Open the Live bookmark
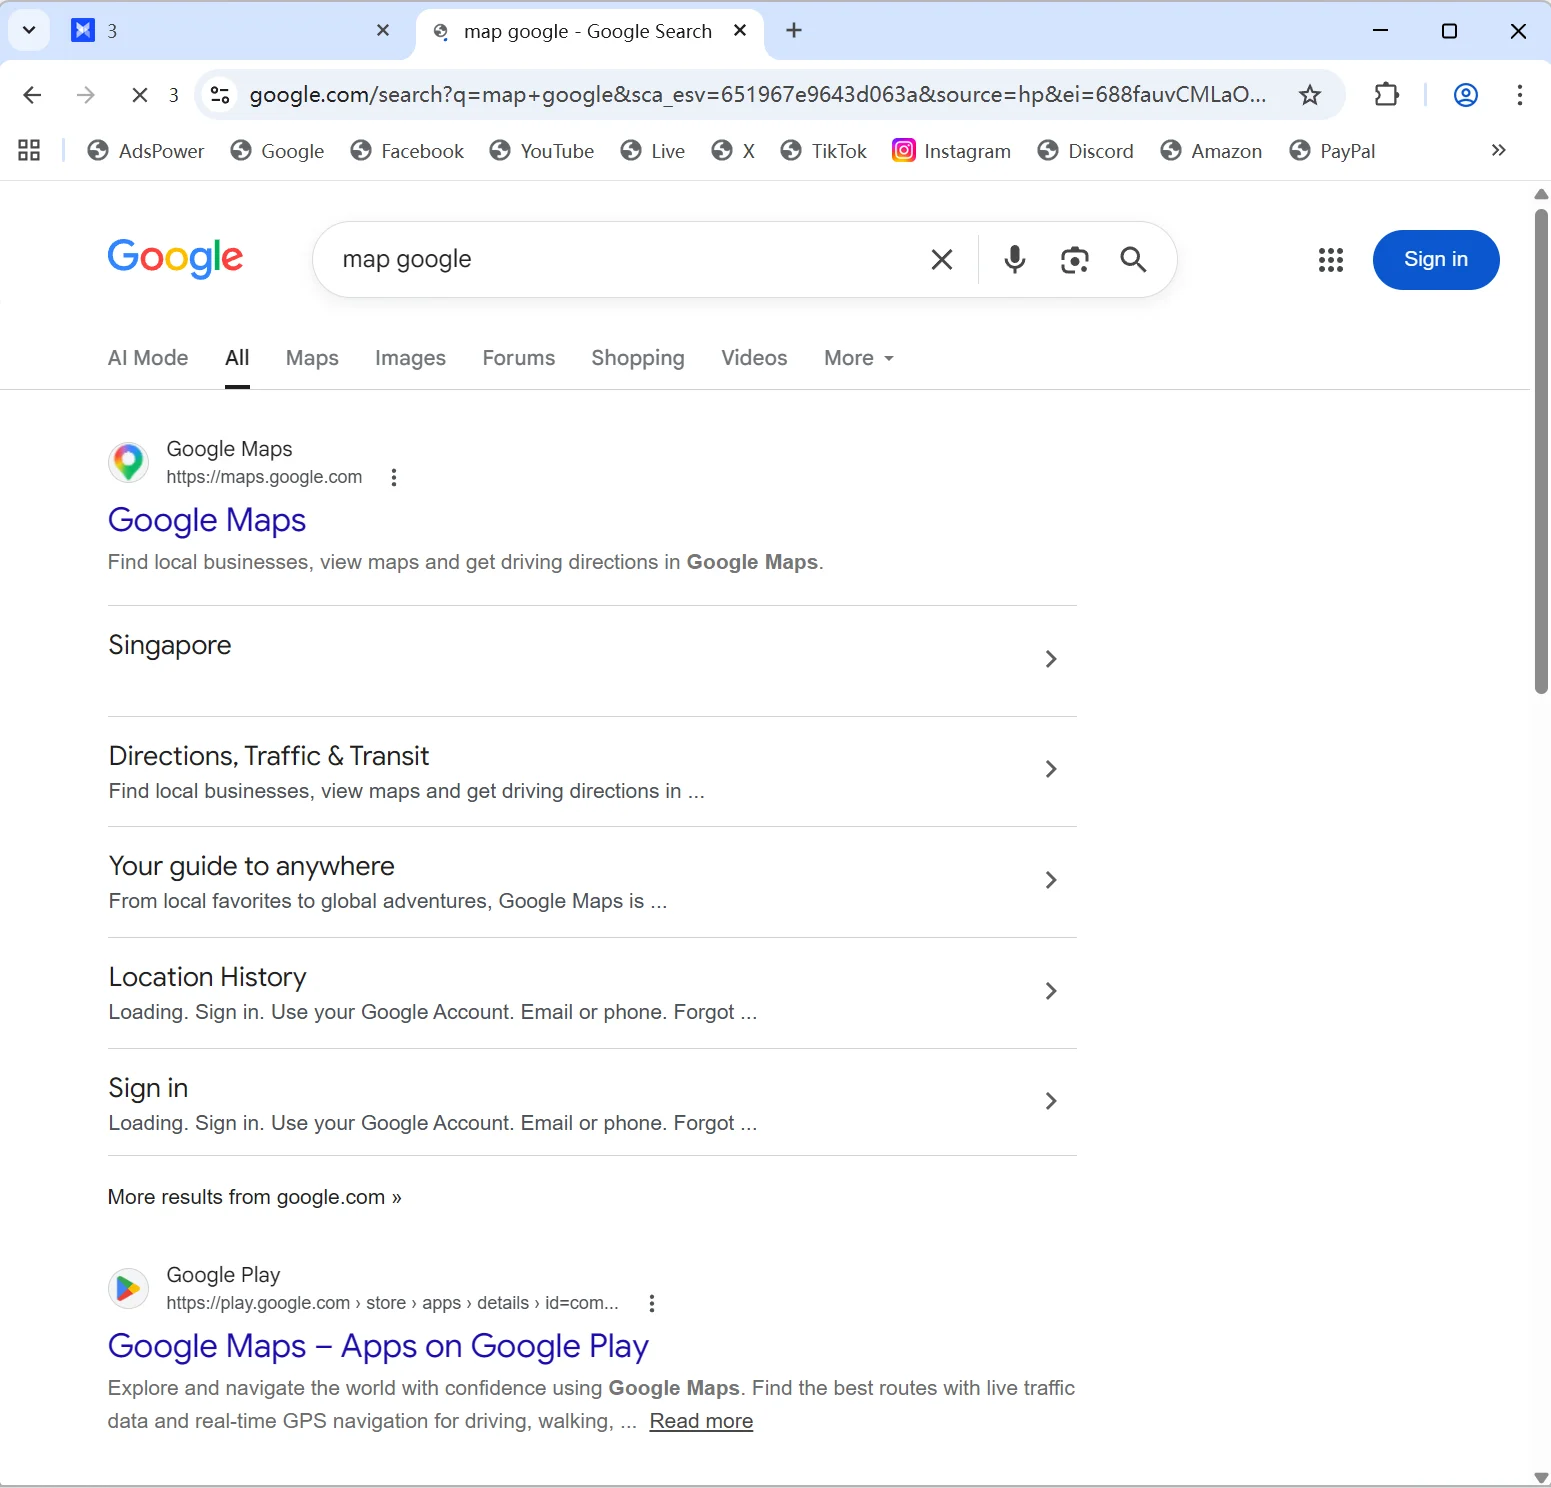 [653, 151]
